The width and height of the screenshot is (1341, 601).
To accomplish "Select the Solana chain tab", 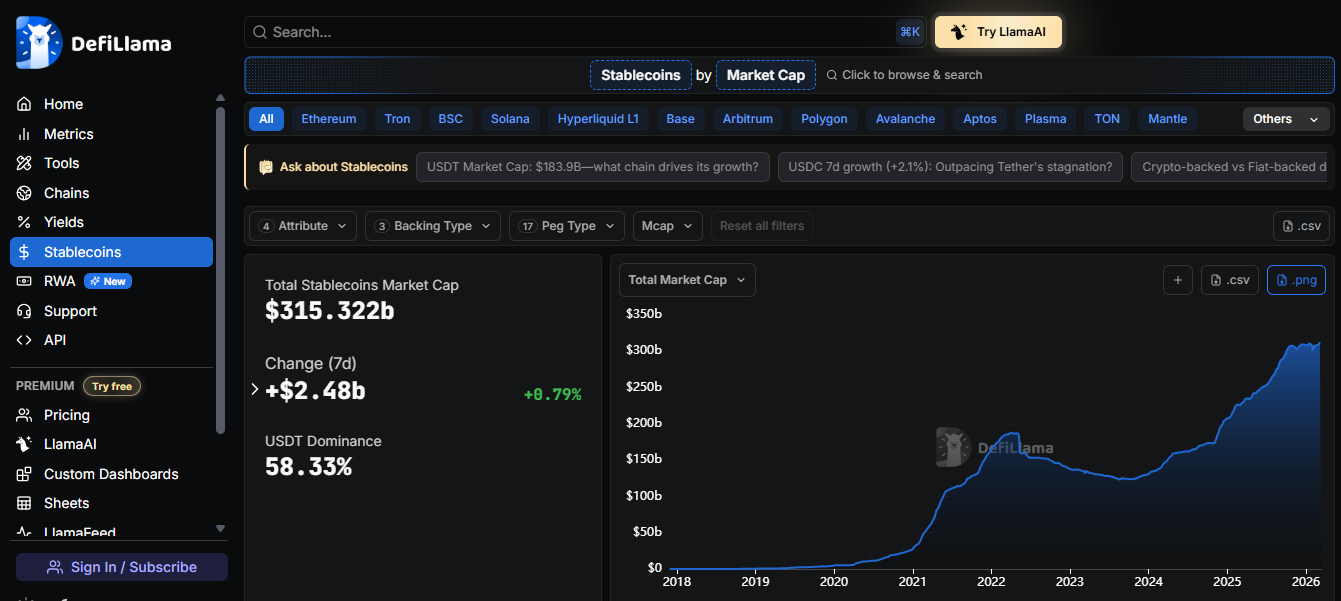I will 510,119.
